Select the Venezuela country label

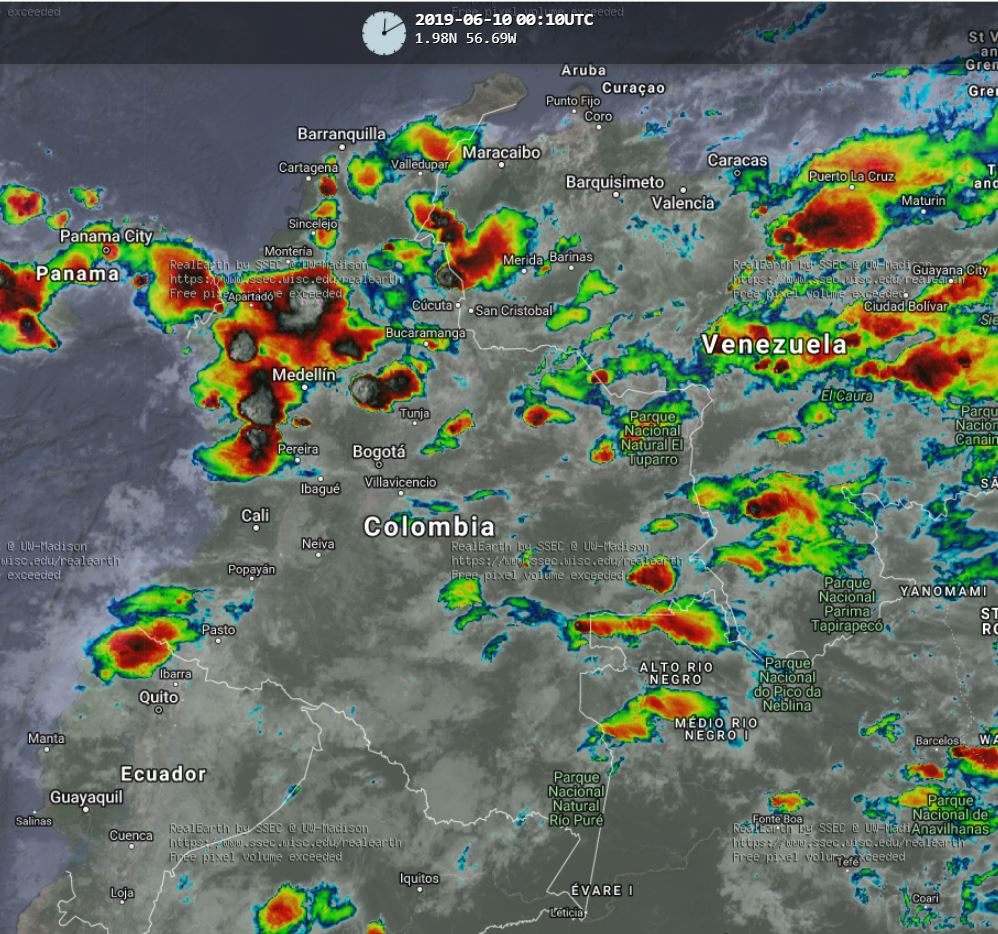pos(774,345)
